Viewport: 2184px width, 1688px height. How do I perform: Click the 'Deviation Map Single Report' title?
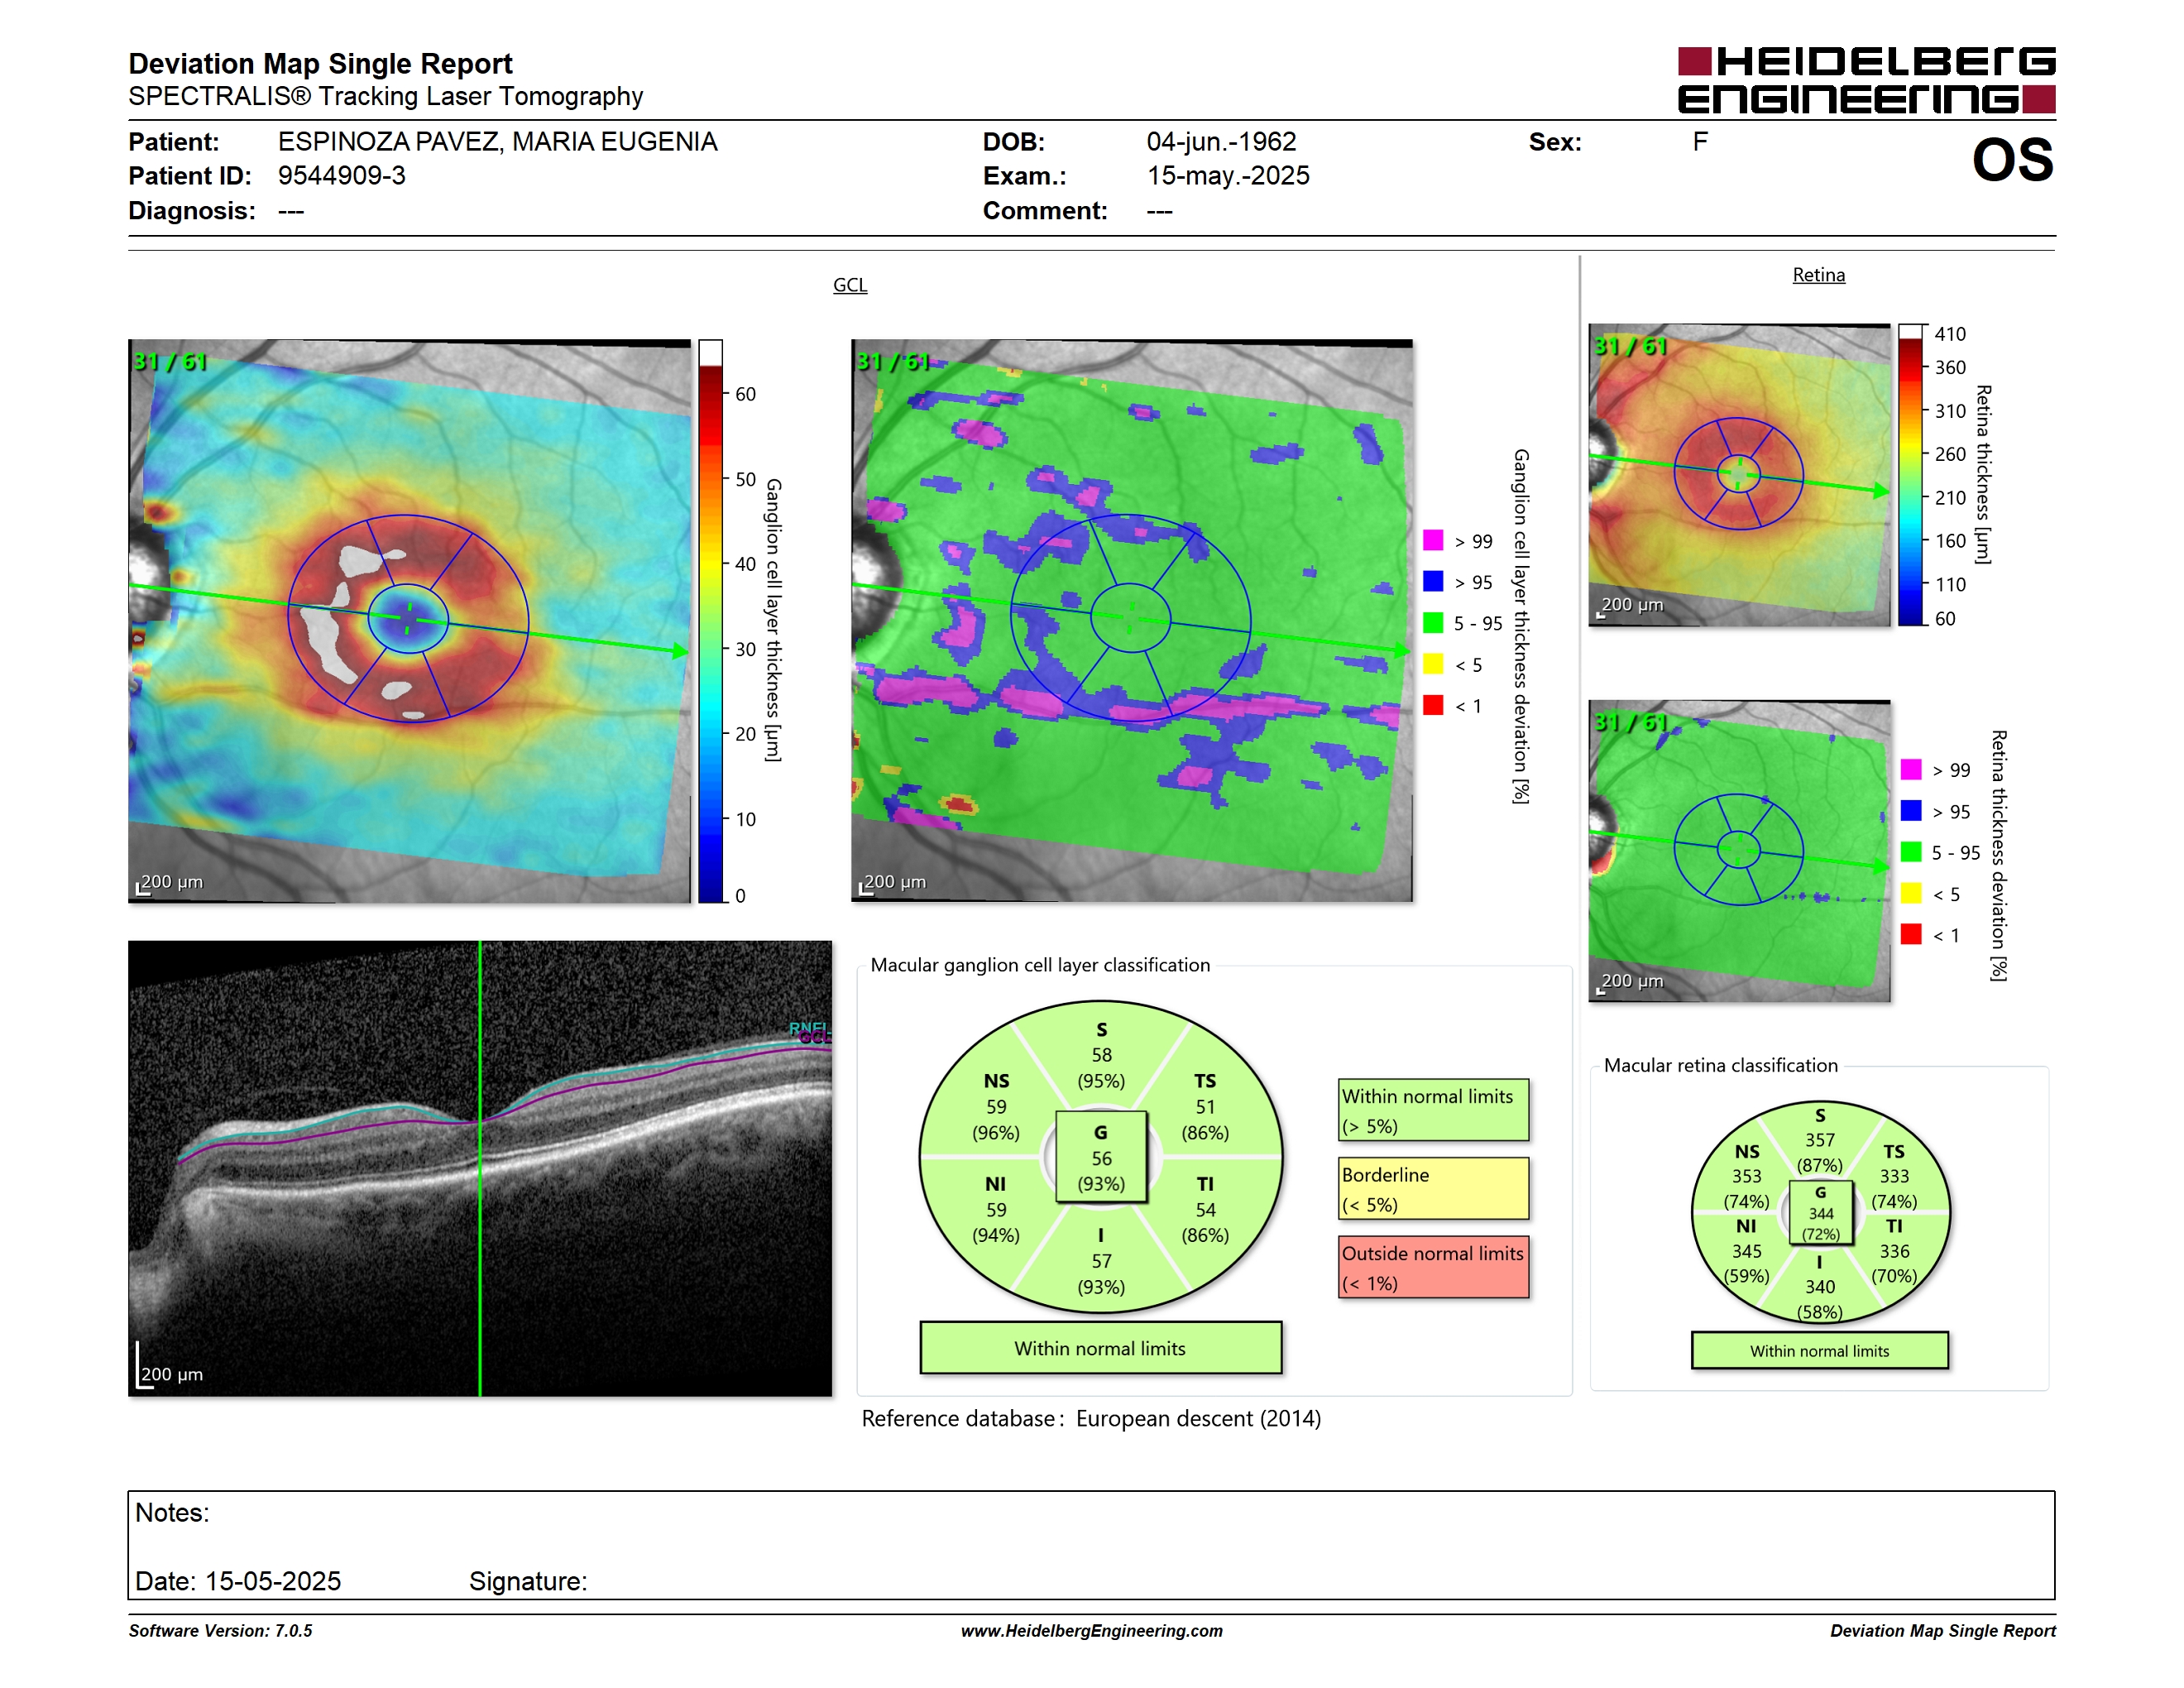coord(320,64)
